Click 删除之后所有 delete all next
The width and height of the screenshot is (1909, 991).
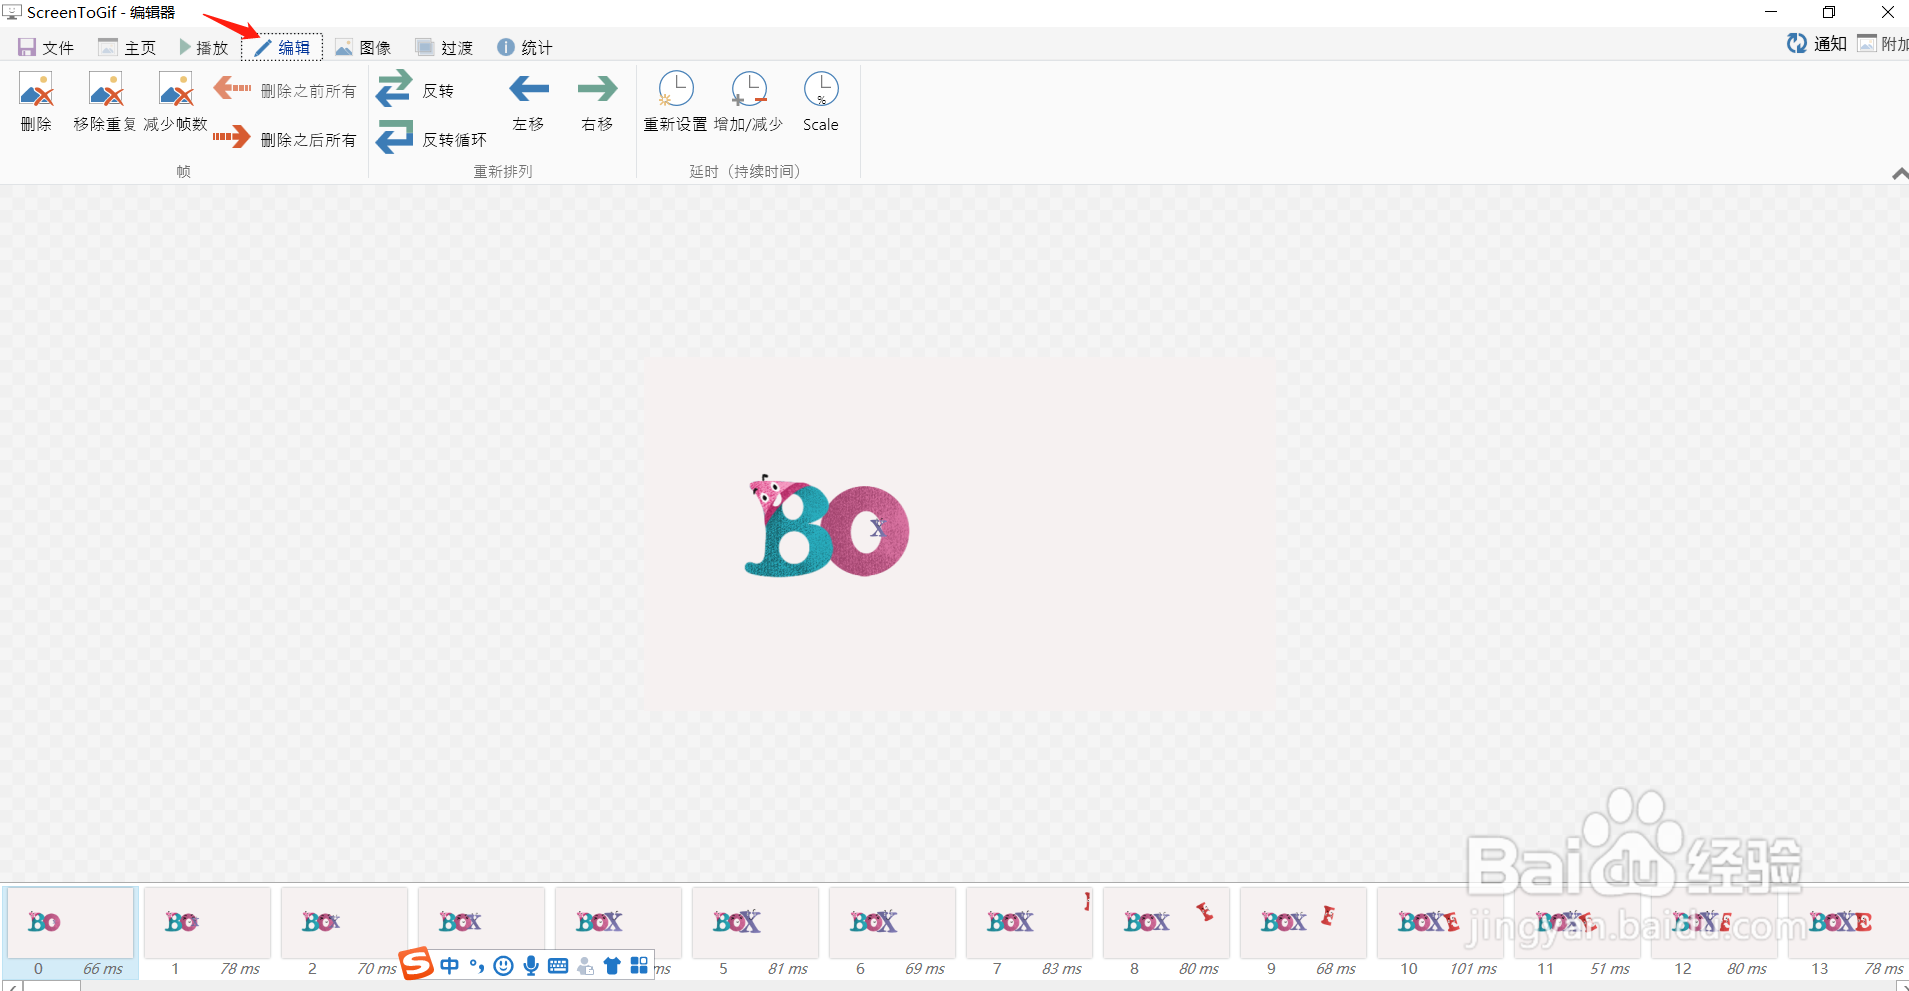pos(285,139)
